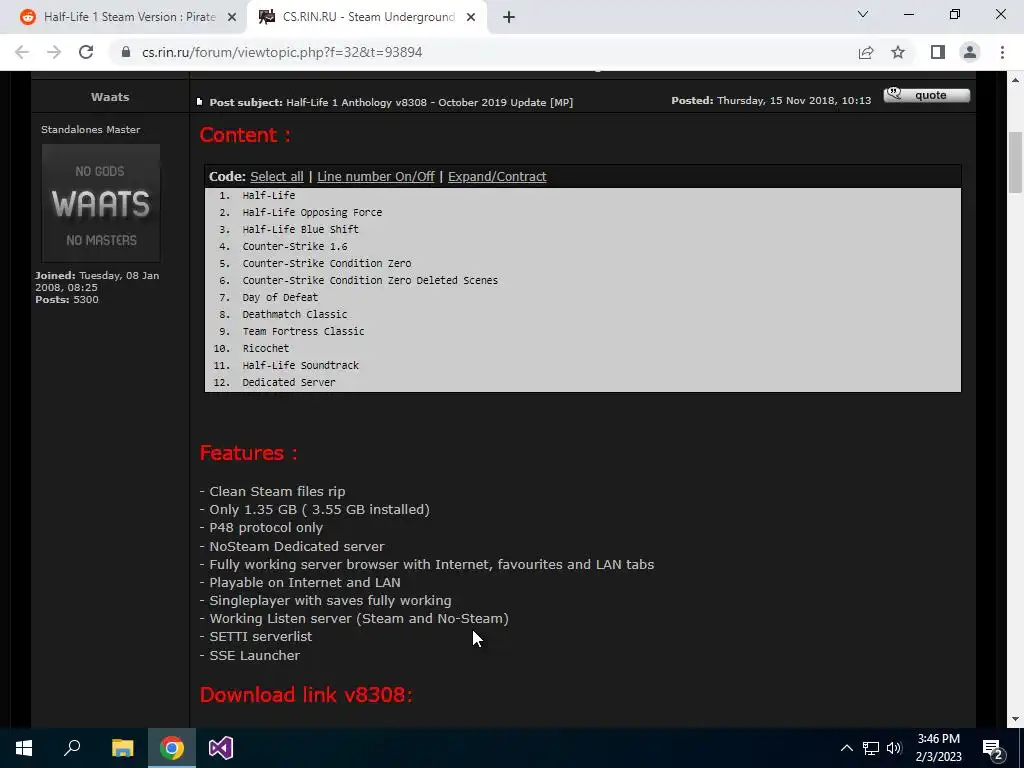Viewport: 1024px width, 768px height.
Task: Select 'Day of Defeat' line
Action: pyautogui.click(x=280, y=297)
